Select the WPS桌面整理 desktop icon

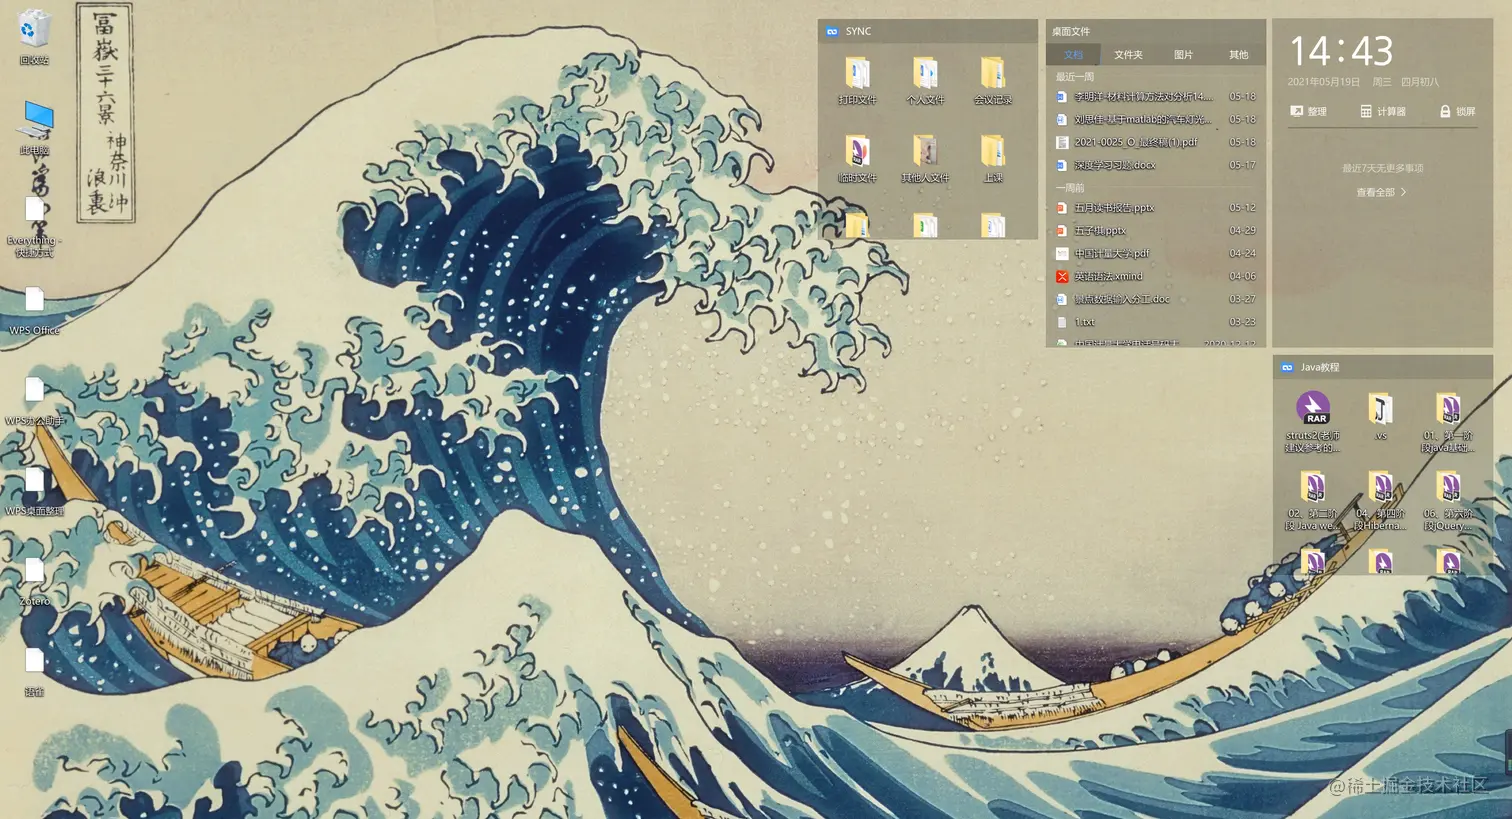34,492
